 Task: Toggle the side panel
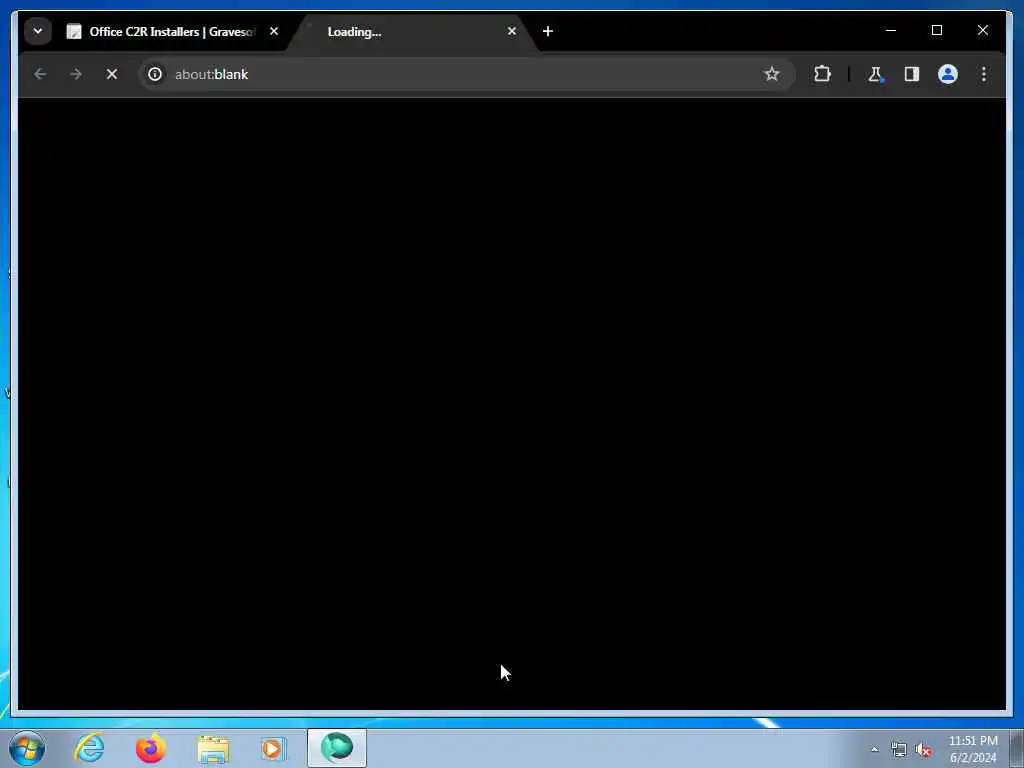click(x=912, y=74)
